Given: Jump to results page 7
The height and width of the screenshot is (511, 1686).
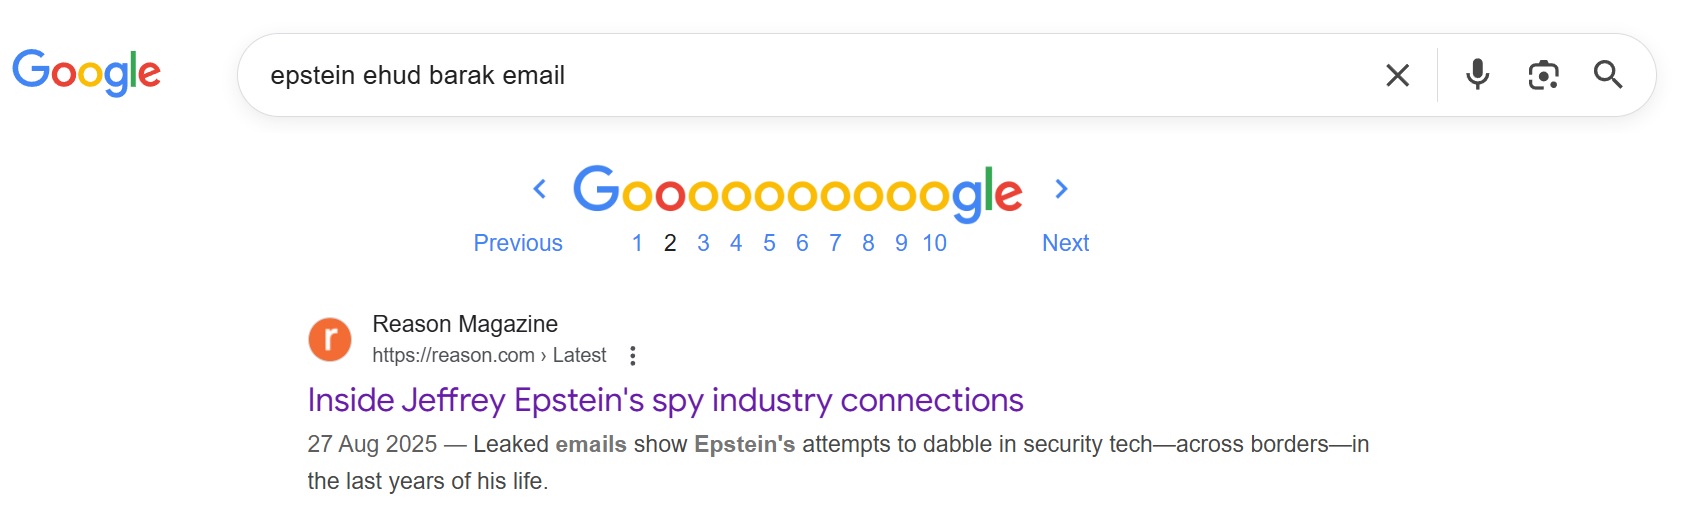Looking at the screenshot, I should point(835,243).
